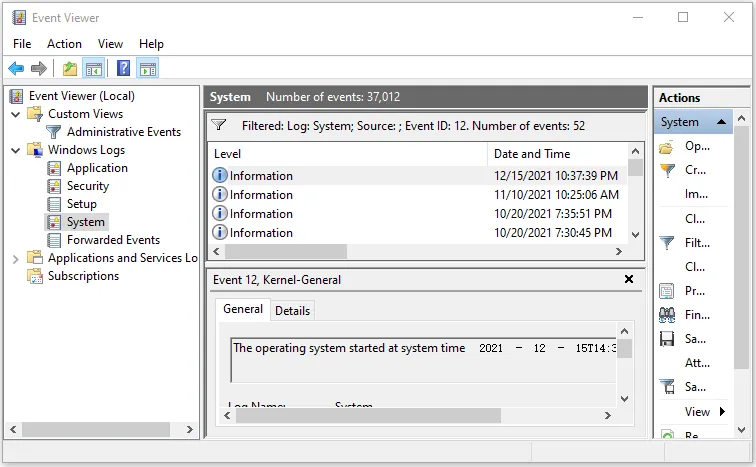Select event dated 12/15/2021 10:37:39 PM
Viewport: 756px width, 467px height.
(418, 176)
